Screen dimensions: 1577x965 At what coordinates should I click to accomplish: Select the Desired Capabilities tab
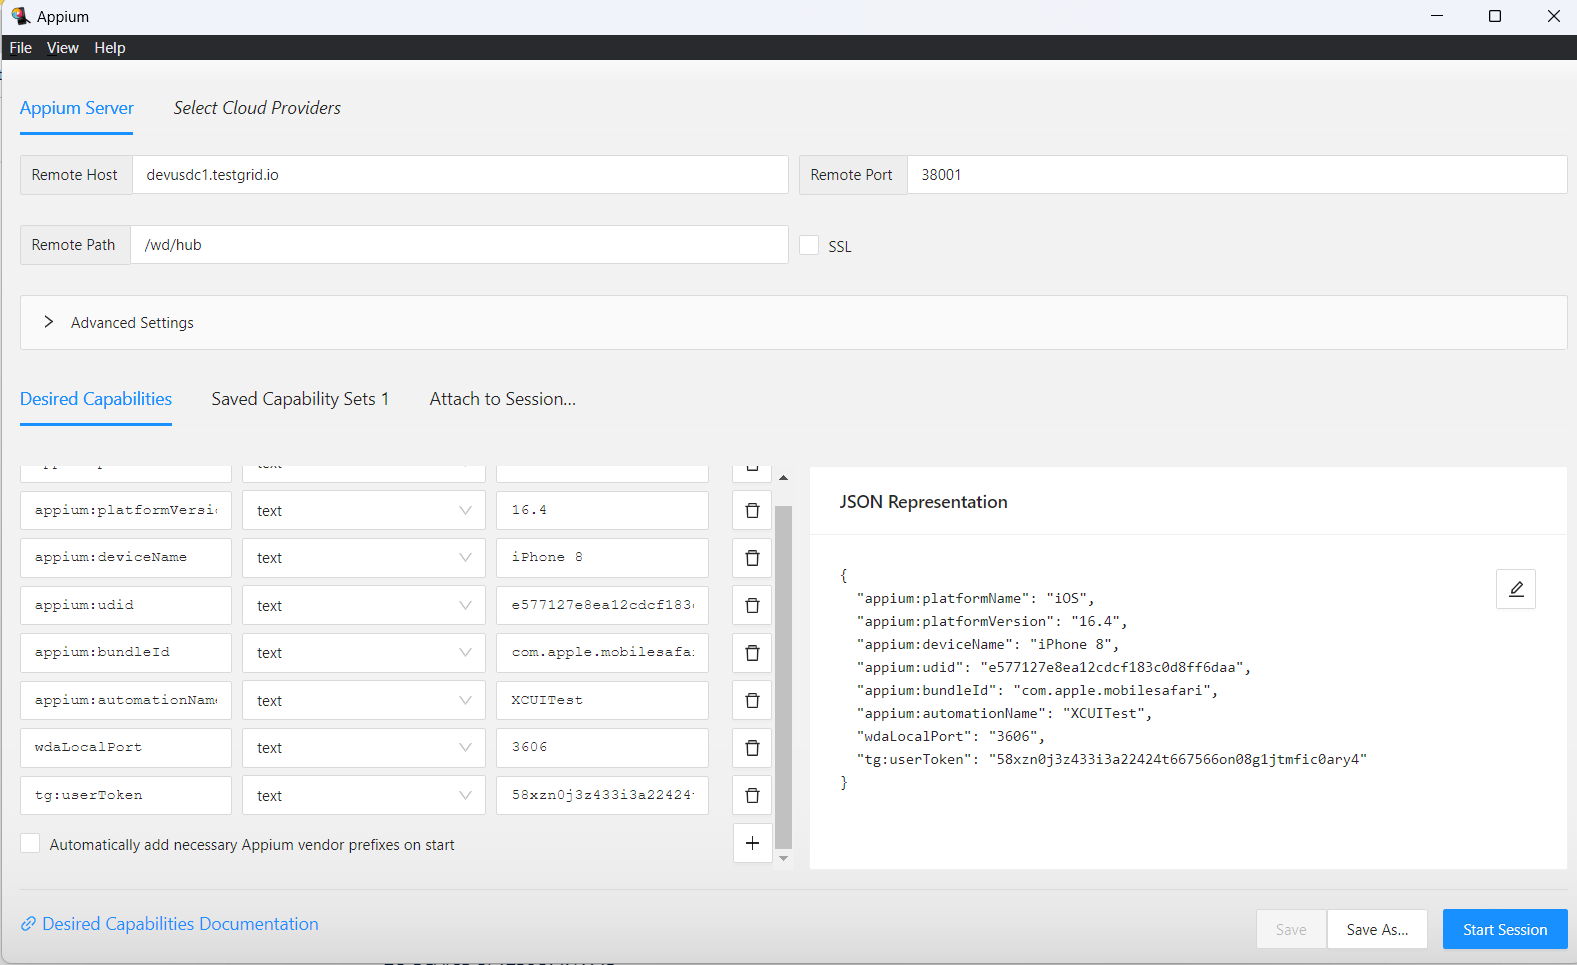[x=96, y=399]
